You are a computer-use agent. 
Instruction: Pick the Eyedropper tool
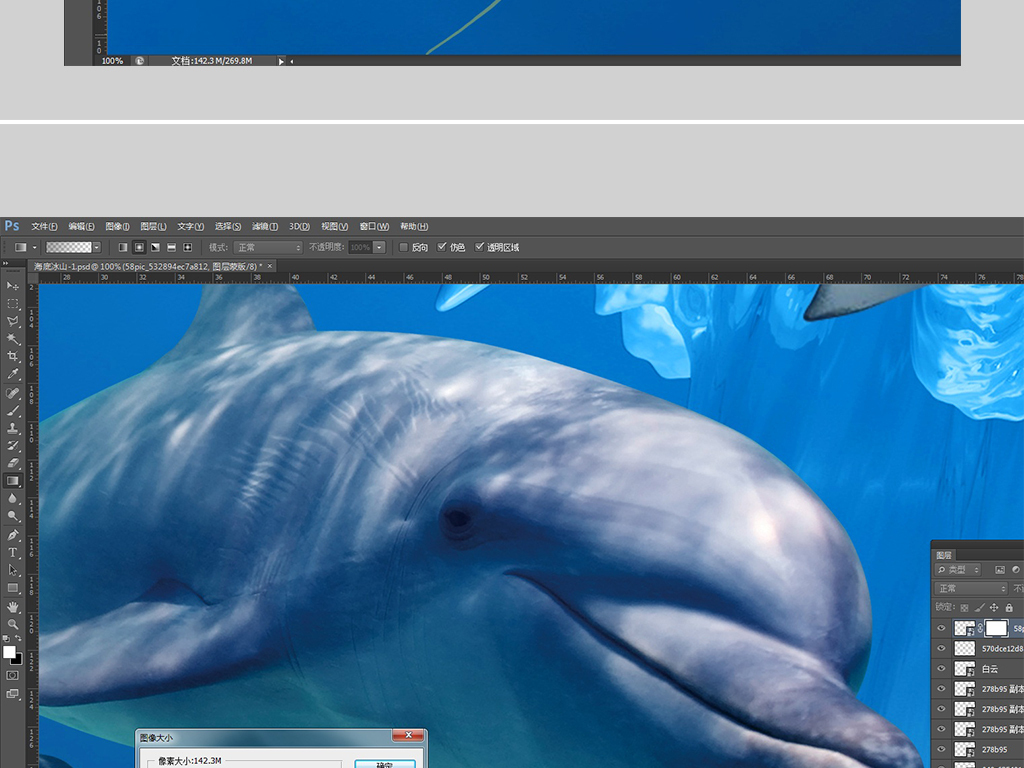tap(13, 375)
